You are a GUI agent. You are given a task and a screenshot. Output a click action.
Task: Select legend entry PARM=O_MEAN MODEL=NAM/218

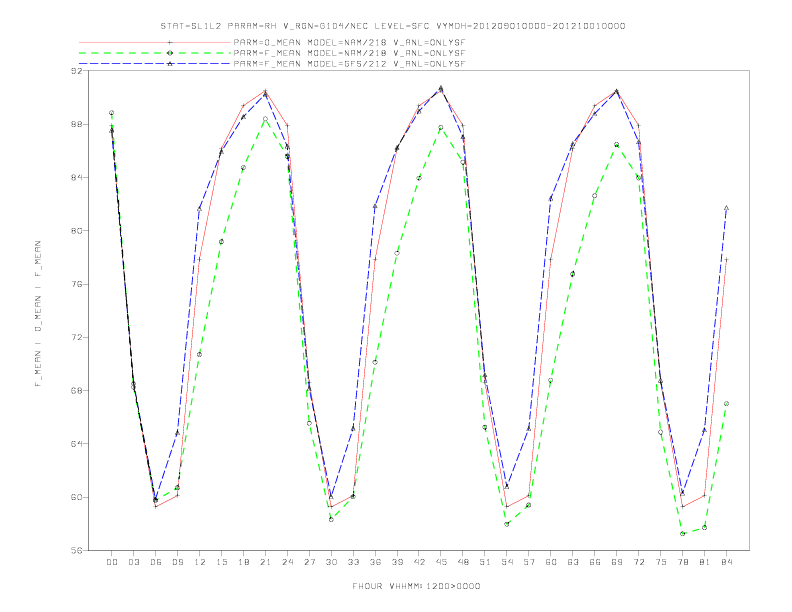tap(349, 42)
